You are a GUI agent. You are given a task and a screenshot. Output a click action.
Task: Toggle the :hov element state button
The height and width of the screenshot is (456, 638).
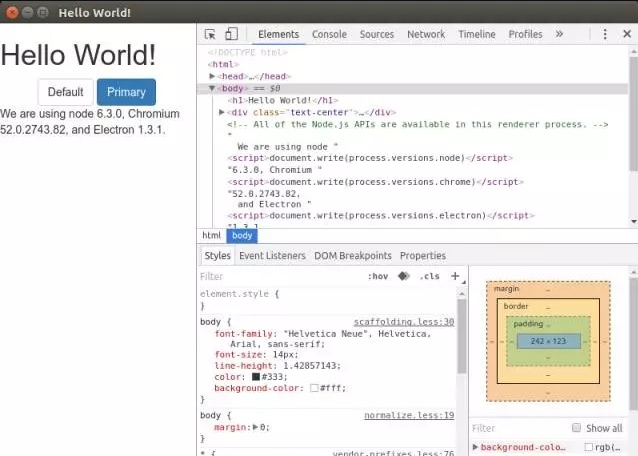378,277
